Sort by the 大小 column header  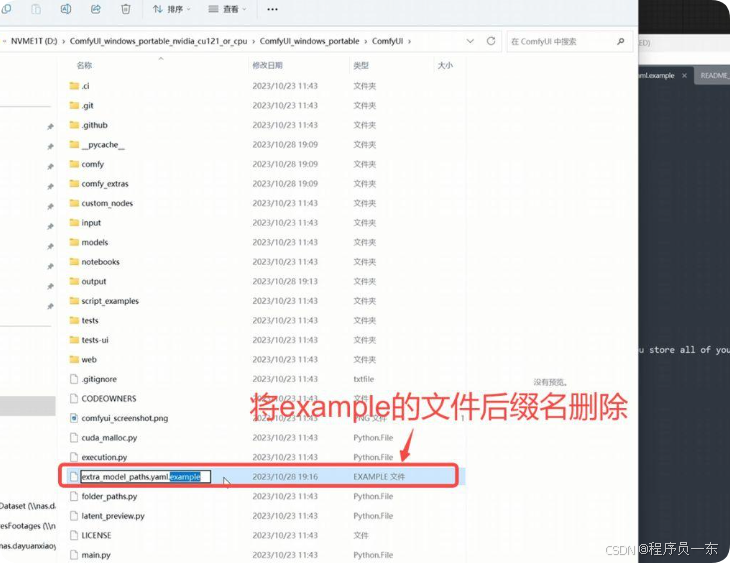(x=445, y=65)
